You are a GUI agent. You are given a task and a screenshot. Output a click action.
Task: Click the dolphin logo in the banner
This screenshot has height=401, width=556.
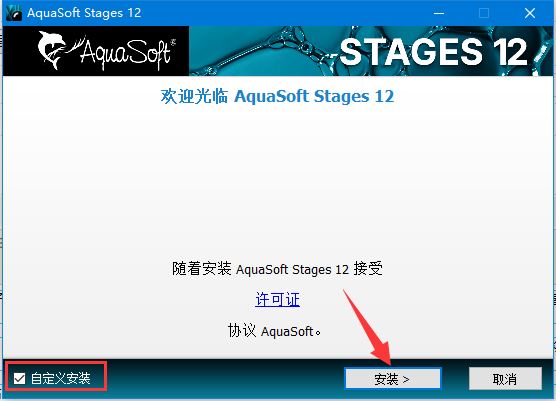pyautogui.click(x=52, y=50)
